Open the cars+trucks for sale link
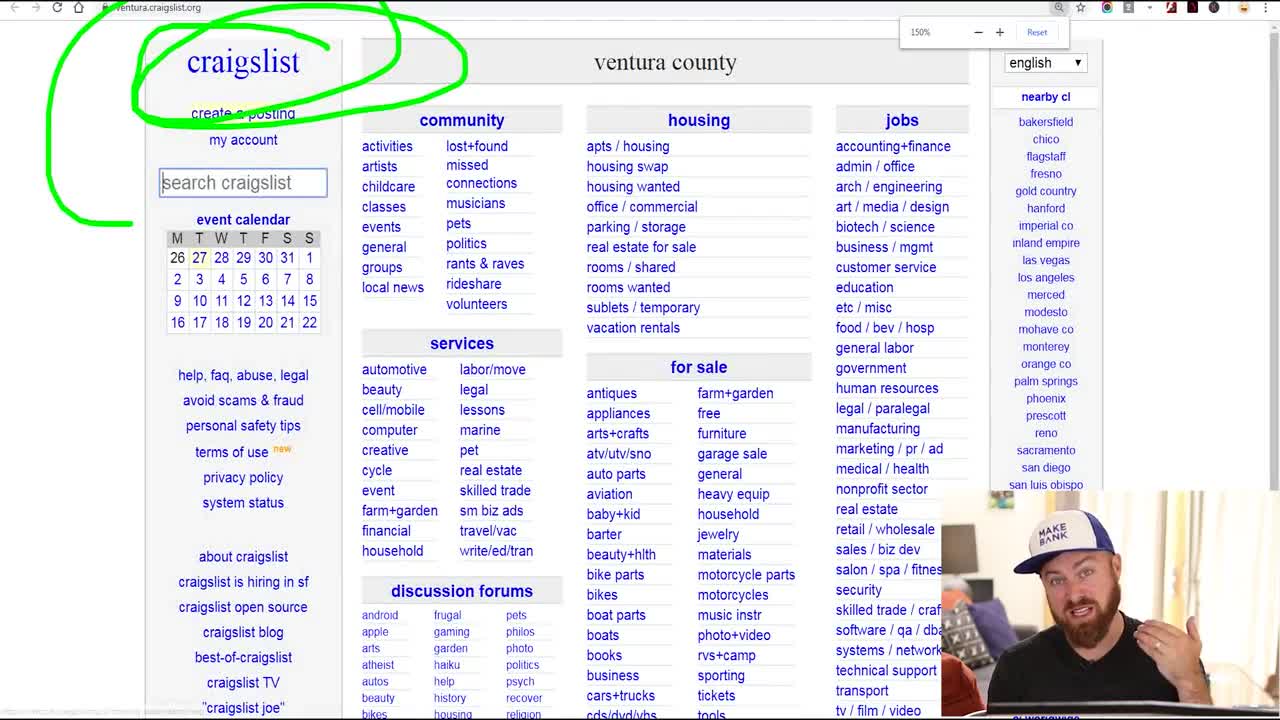The width and height of the screenshot is (1280, 720). click(621, 696)
